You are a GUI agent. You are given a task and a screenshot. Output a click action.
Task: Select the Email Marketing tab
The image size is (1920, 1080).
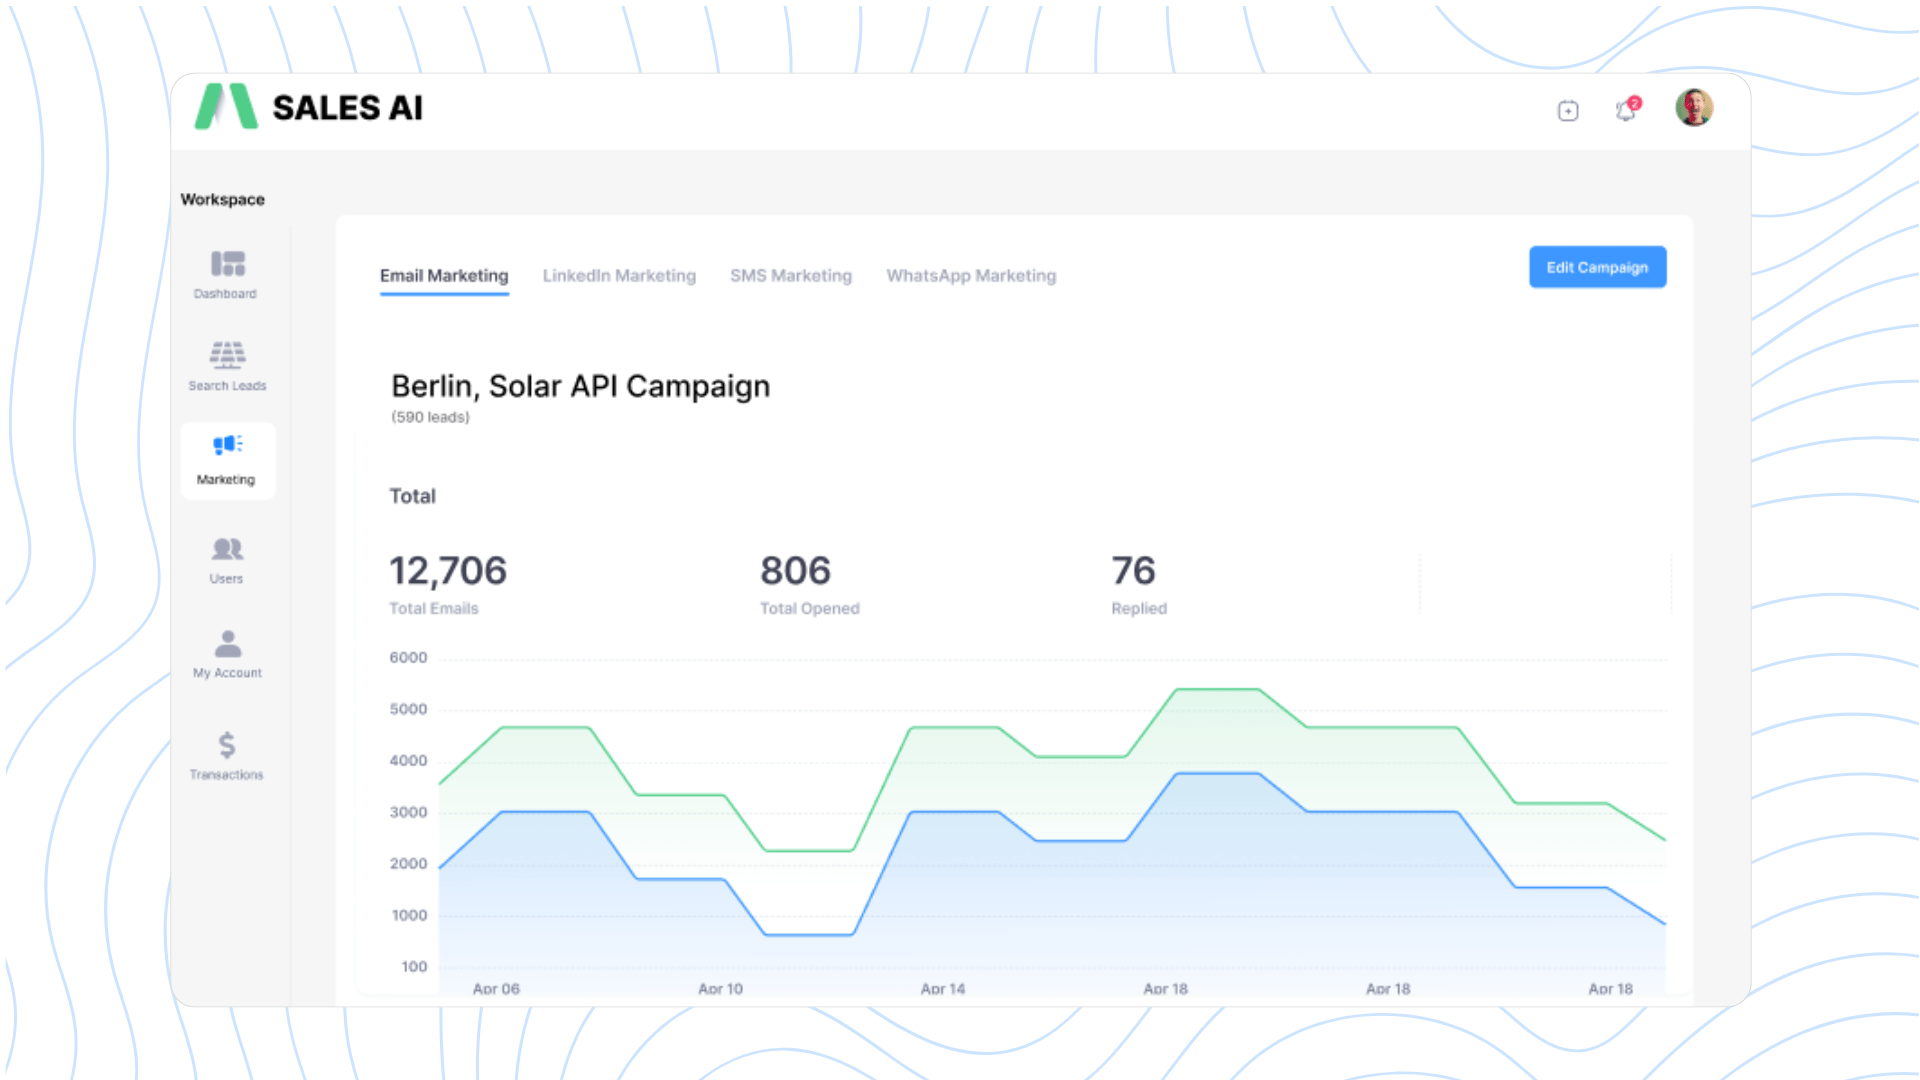tap(444, 275)
